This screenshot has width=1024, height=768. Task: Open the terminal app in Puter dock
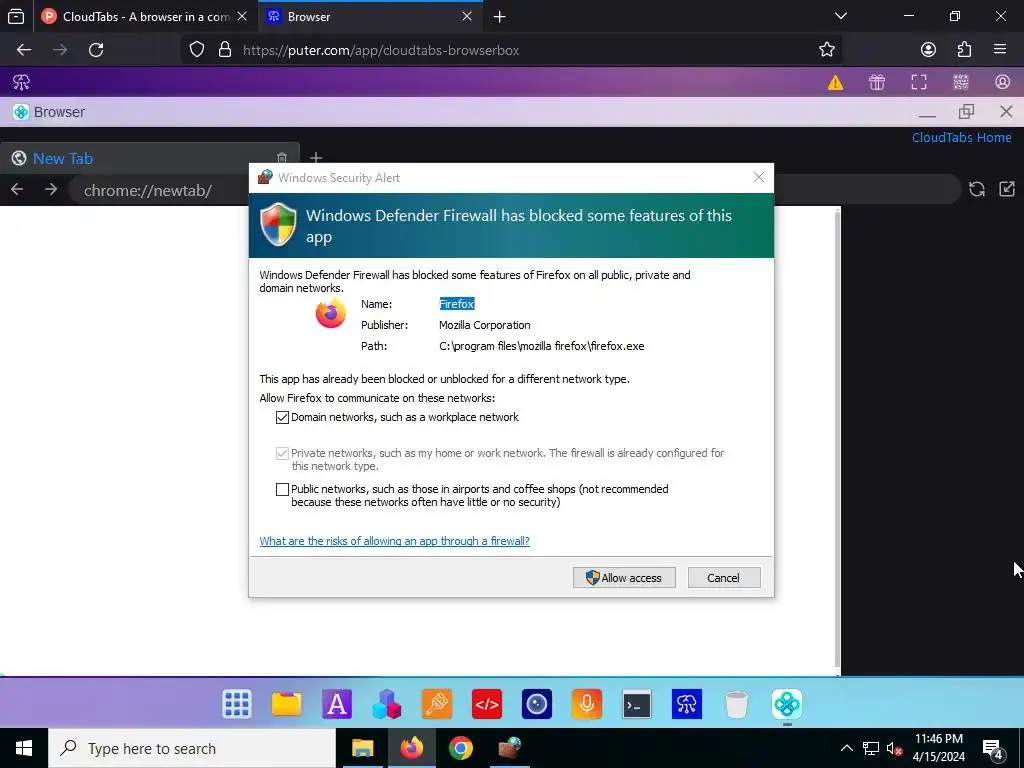[x=637, y=704]
